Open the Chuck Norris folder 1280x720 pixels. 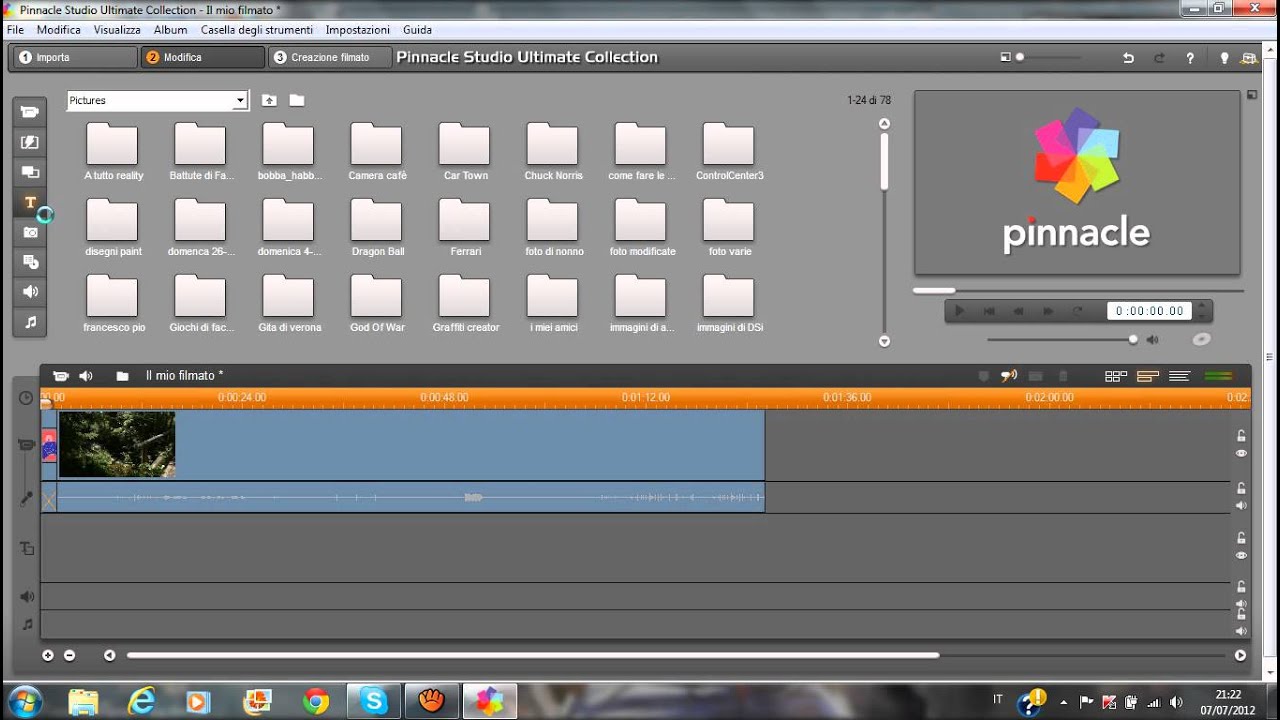(552, 152)
